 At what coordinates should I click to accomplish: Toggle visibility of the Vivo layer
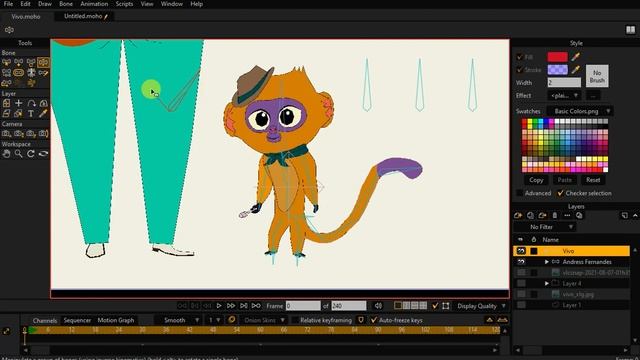tap(521, 251)
